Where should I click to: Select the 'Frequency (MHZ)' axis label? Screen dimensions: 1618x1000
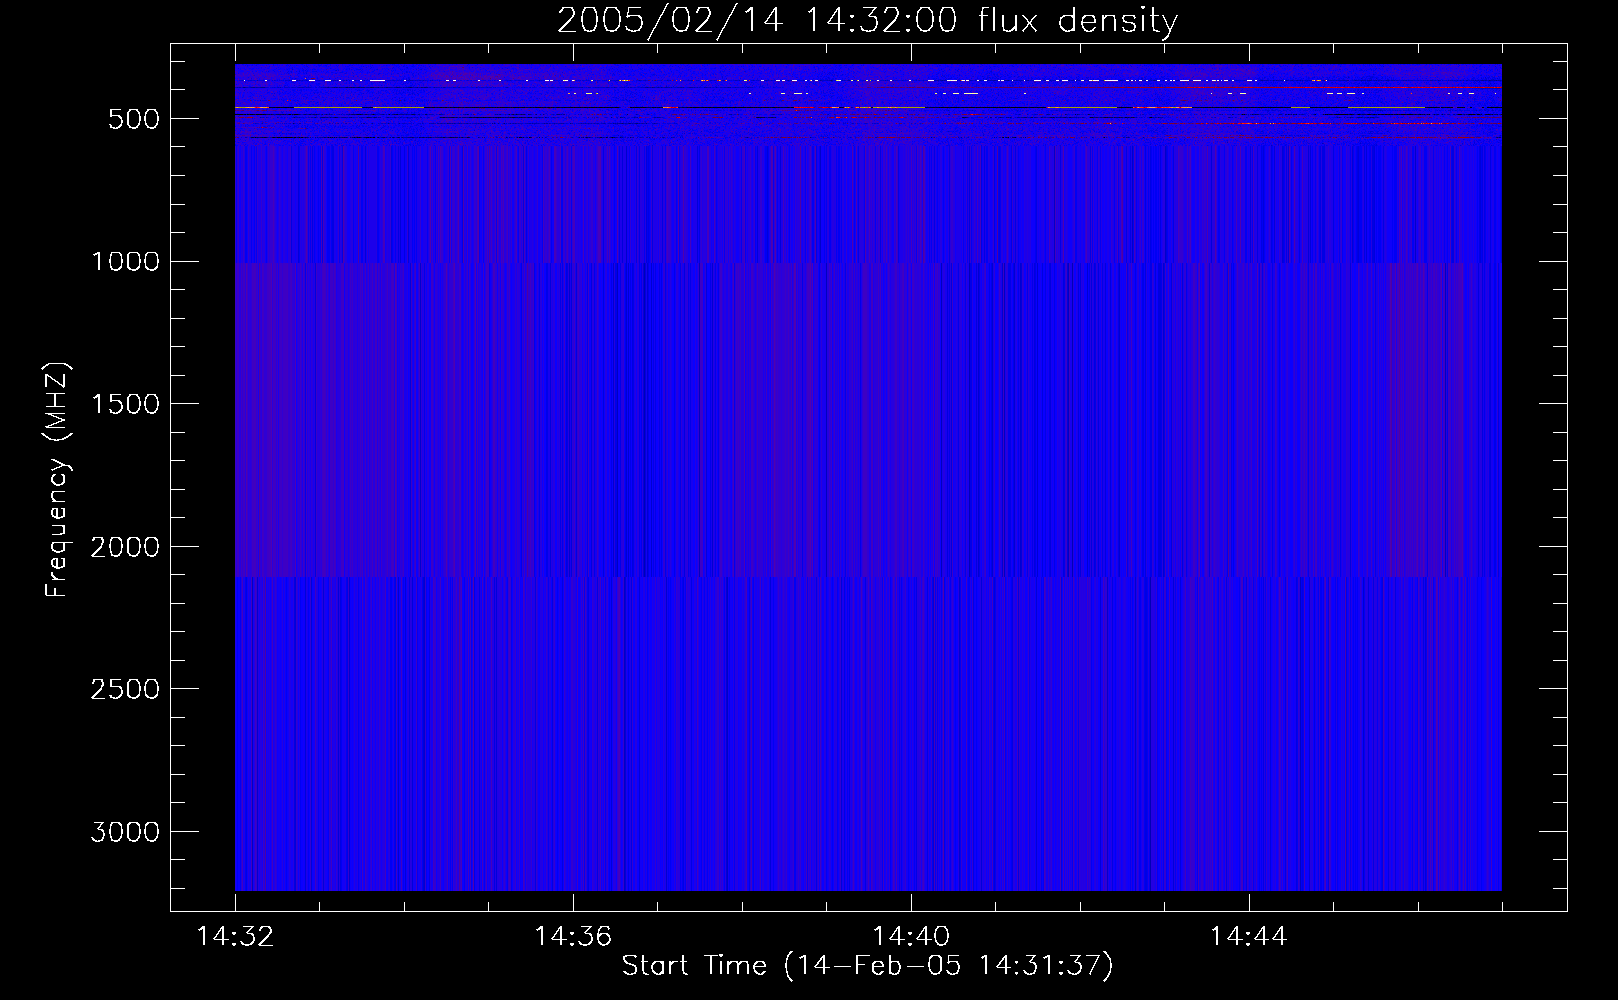[57, 480]
